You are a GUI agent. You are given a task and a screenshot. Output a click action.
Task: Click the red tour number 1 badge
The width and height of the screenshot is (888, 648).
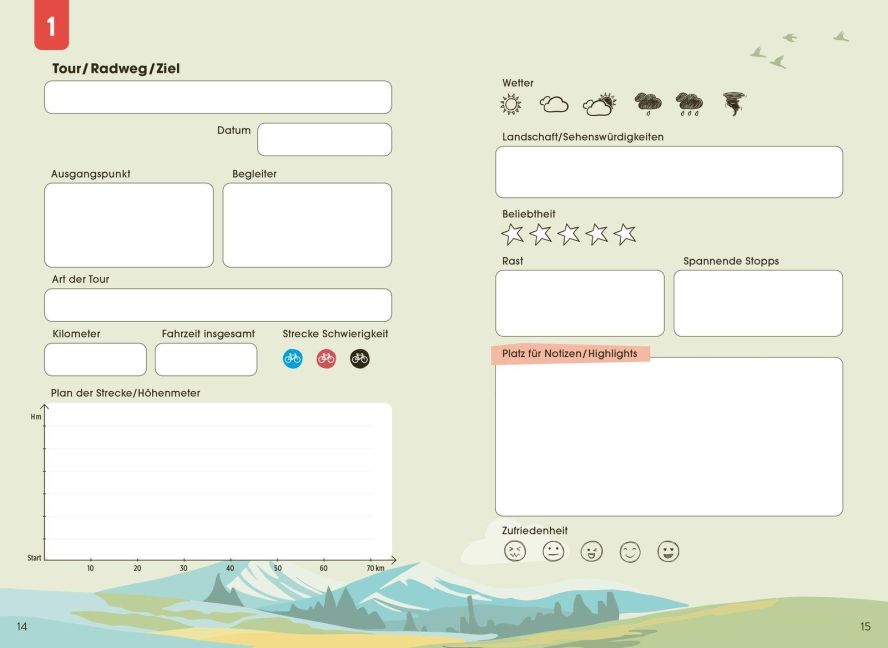click(52, 25)
